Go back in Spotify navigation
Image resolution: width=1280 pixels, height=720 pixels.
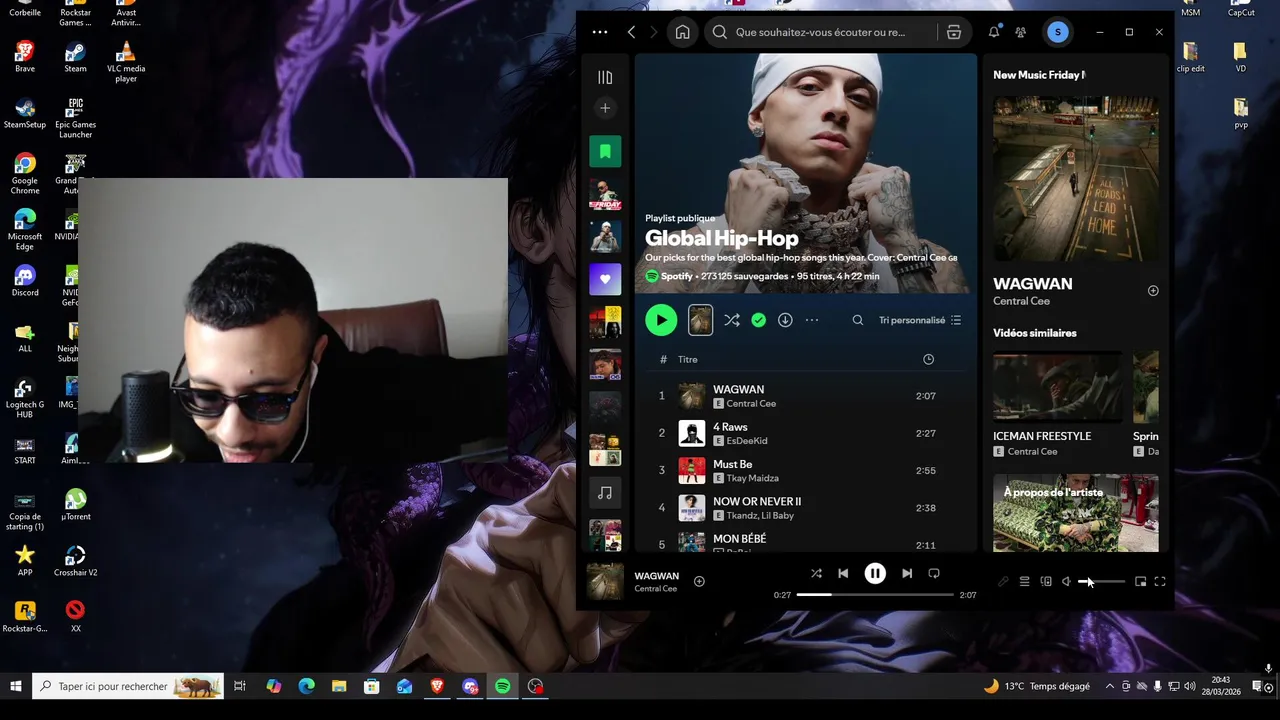[631, 32]
